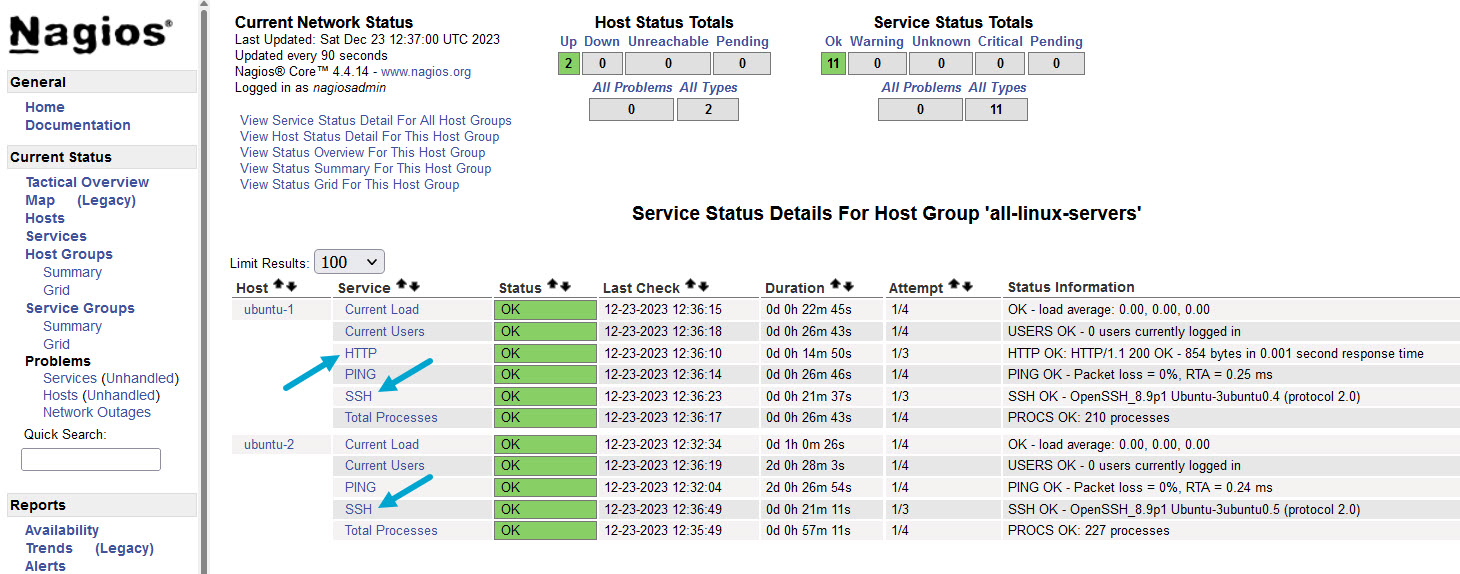This screenshot has height=574, width=1460.
Task: Sort Last Check column descending arrow
Action: coord(703,287)
